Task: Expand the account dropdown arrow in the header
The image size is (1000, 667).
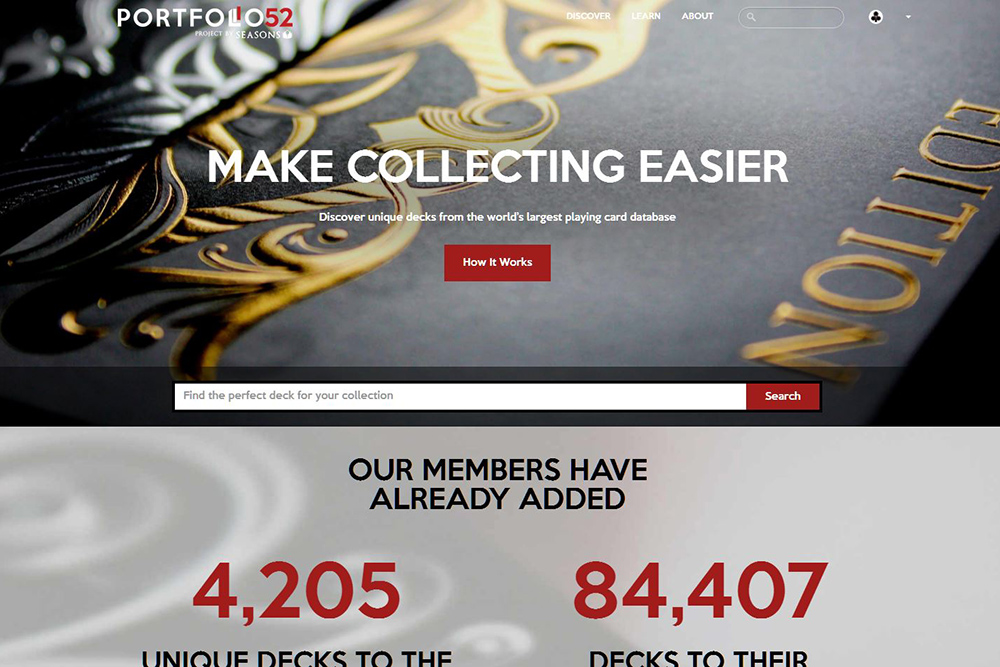Action: [908, 17]
